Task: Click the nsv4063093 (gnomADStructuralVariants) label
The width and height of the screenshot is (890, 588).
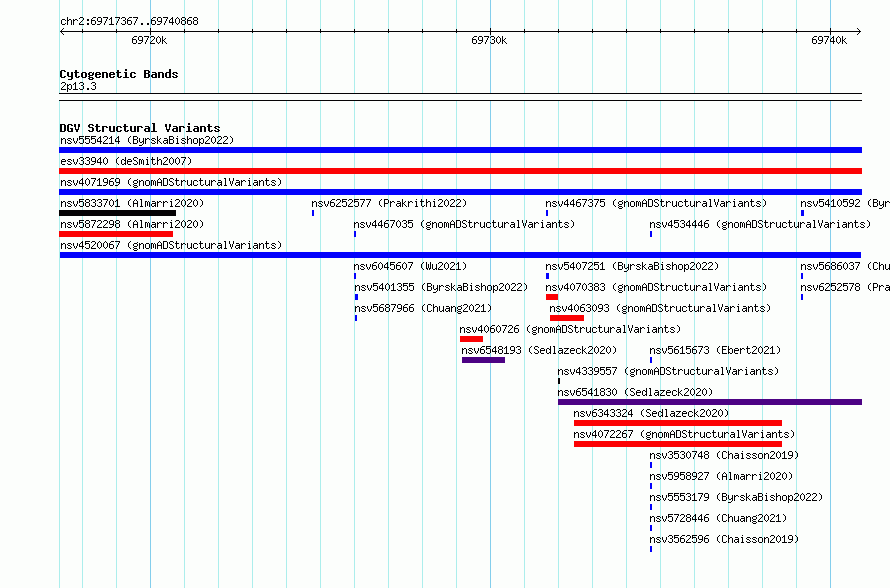Action: 660,308
